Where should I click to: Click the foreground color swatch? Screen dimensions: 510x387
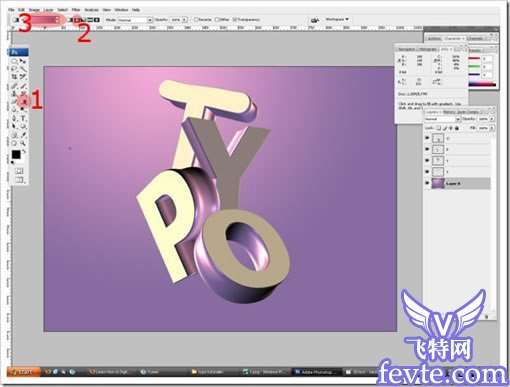coord(16,155)
